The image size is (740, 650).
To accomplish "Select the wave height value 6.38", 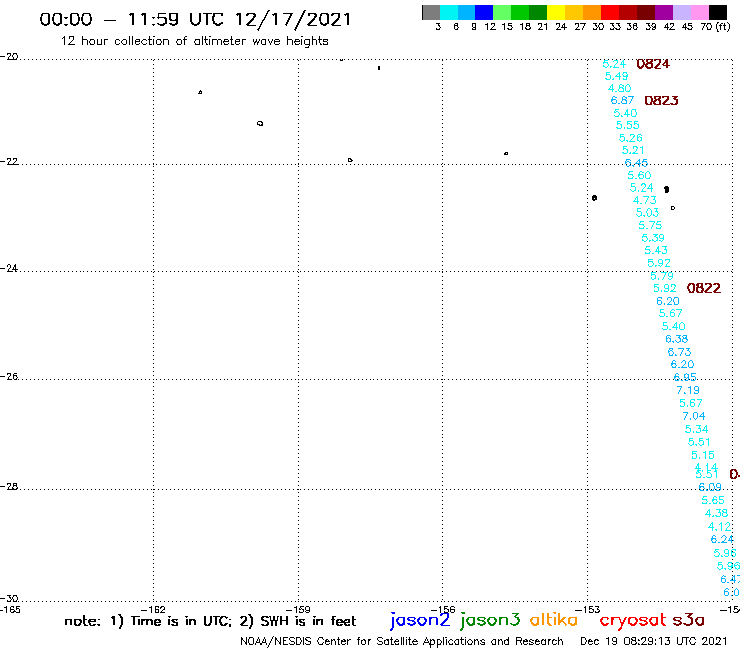I will coord(677,339).
